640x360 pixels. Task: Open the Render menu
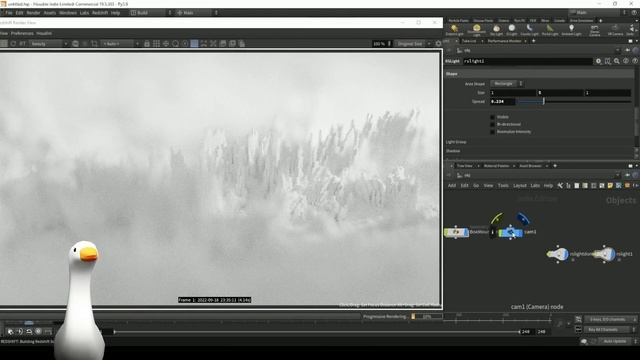[33, 13]
